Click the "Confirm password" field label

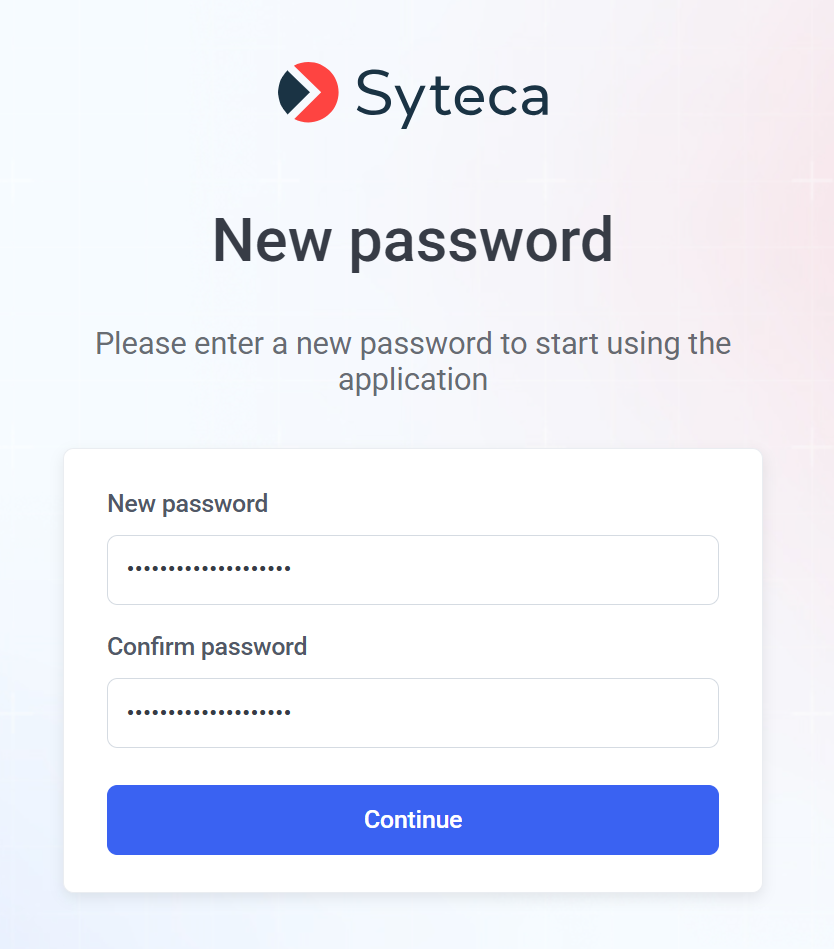pos(207,646)
